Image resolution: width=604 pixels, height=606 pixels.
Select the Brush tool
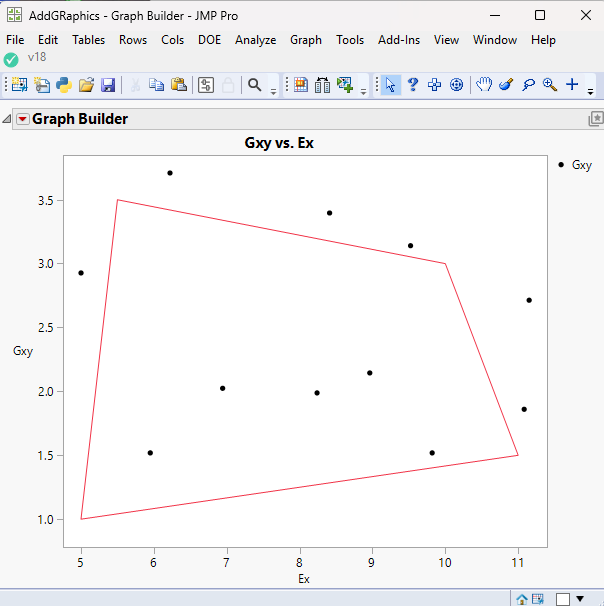pyautogui.click(x=506, y=85)
